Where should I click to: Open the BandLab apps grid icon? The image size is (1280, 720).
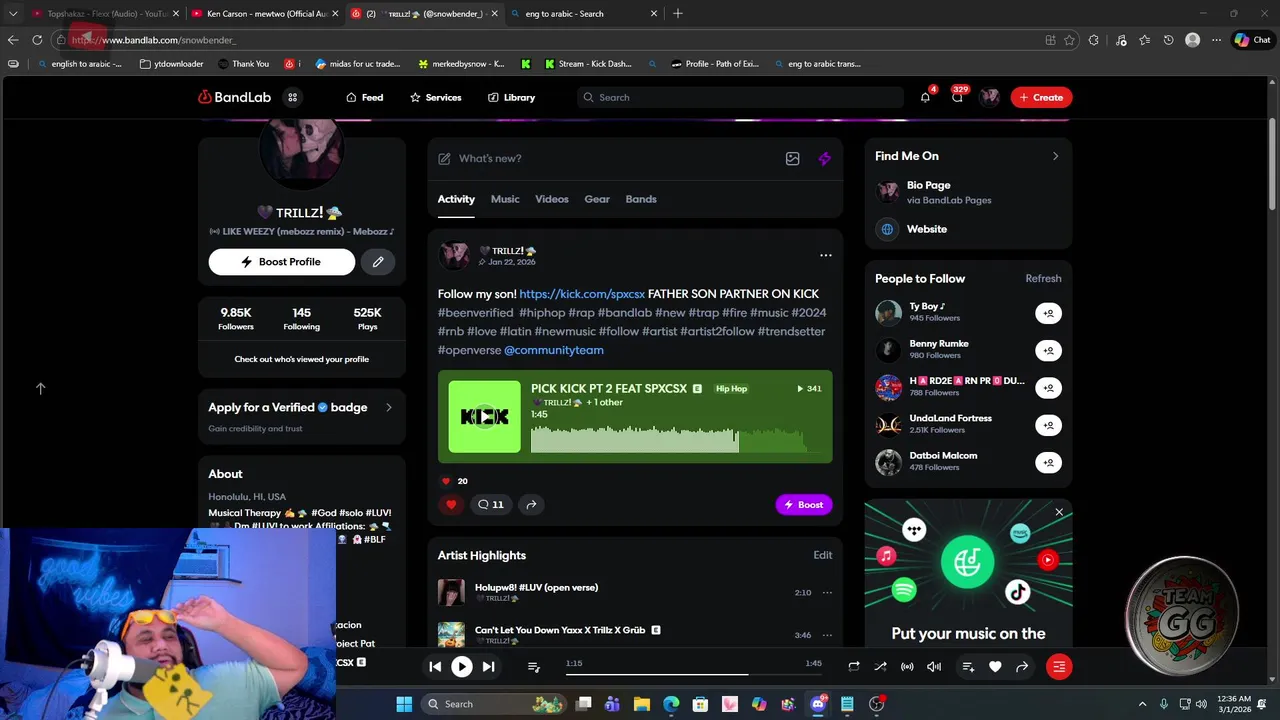pyautogui.click(x=292, y=97)
